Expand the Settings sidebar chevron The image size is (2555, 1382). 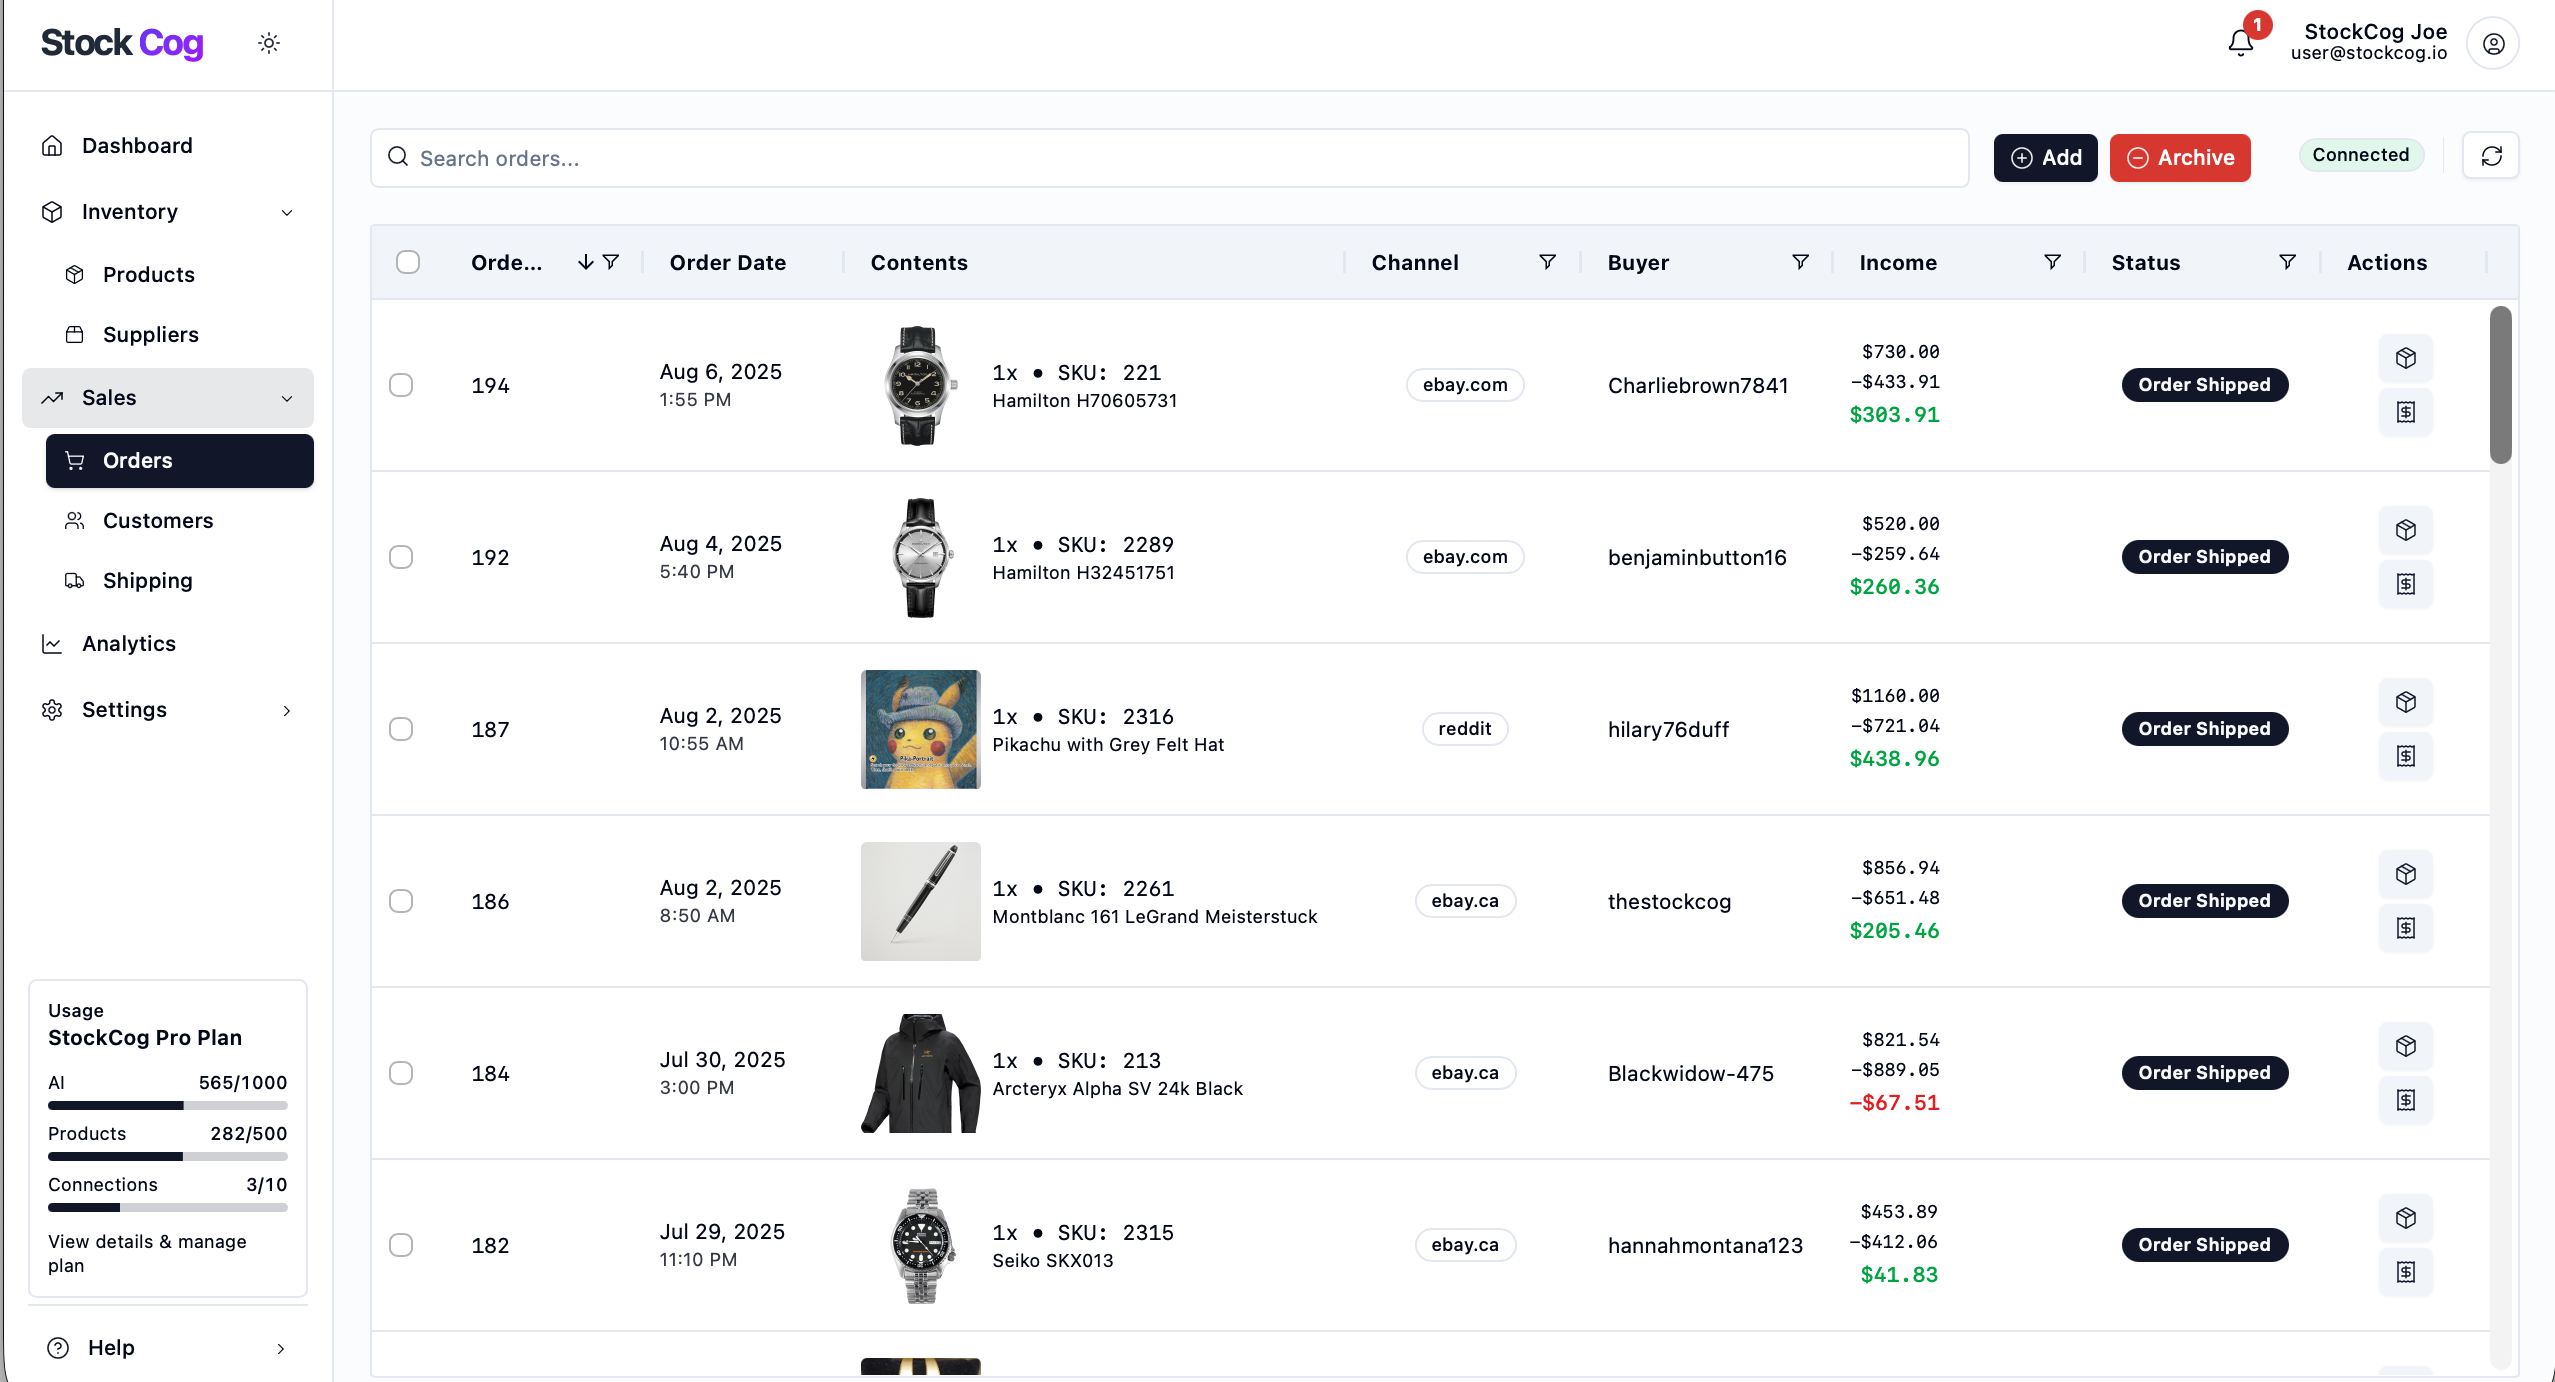[x=286, y=710]
